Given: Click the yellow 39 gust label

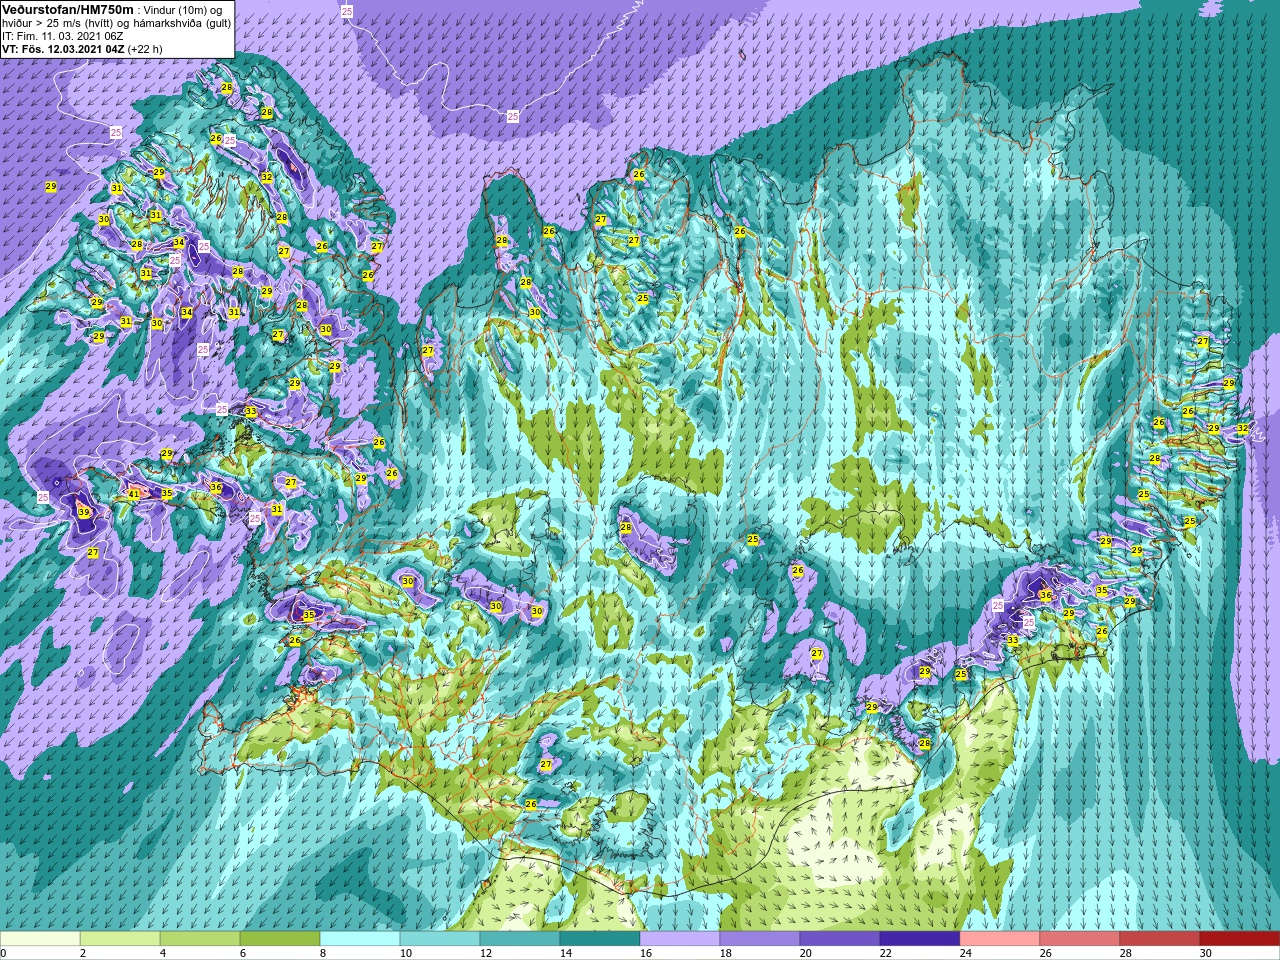Looking at the screenshot, I should pos(84,512).
